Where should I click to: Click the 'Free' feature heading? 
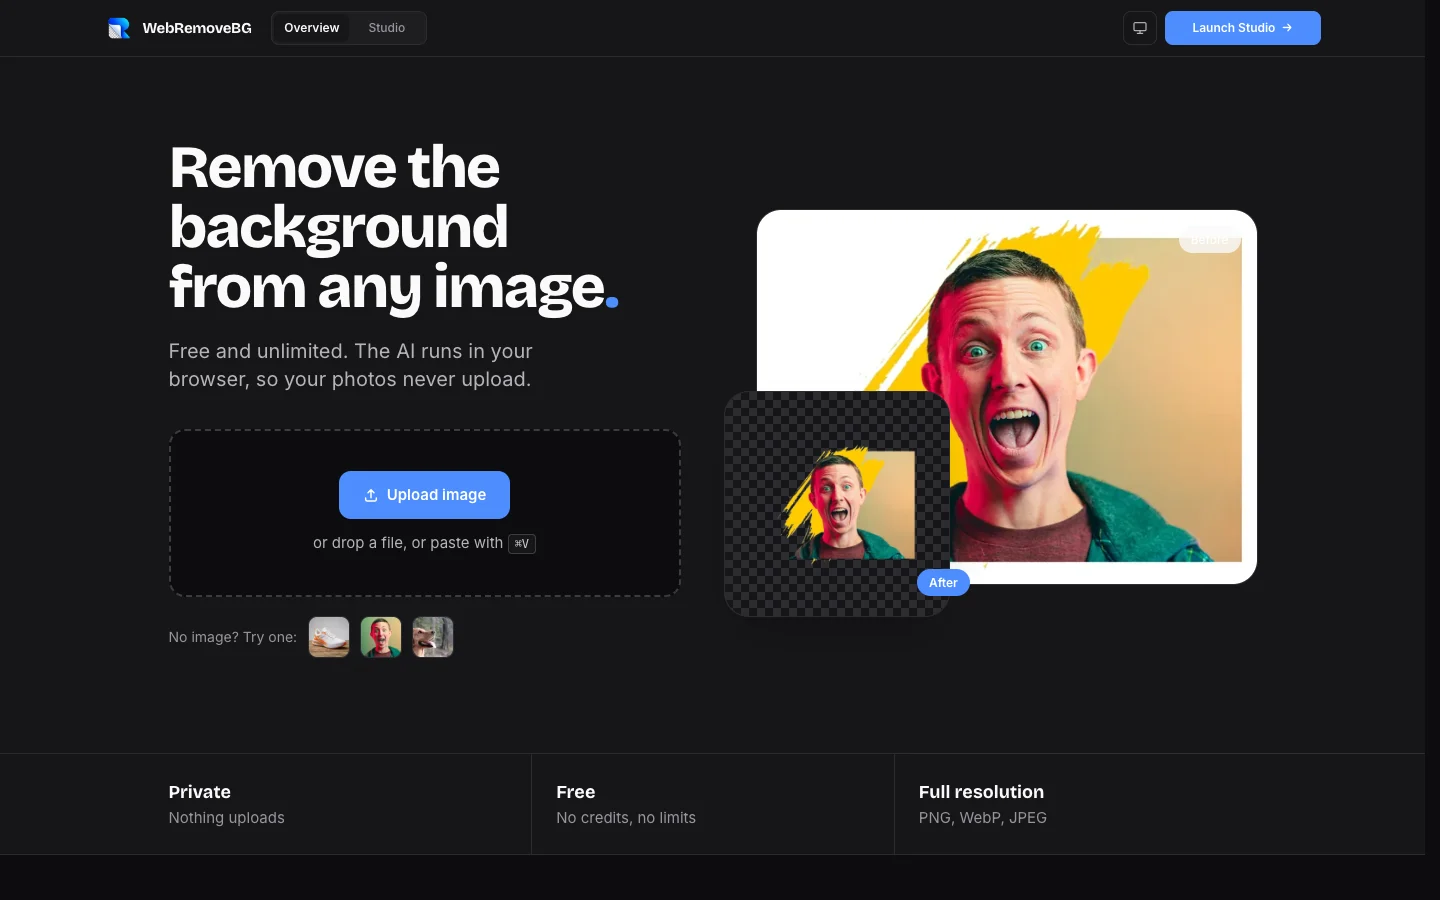[x=576, y=792]
